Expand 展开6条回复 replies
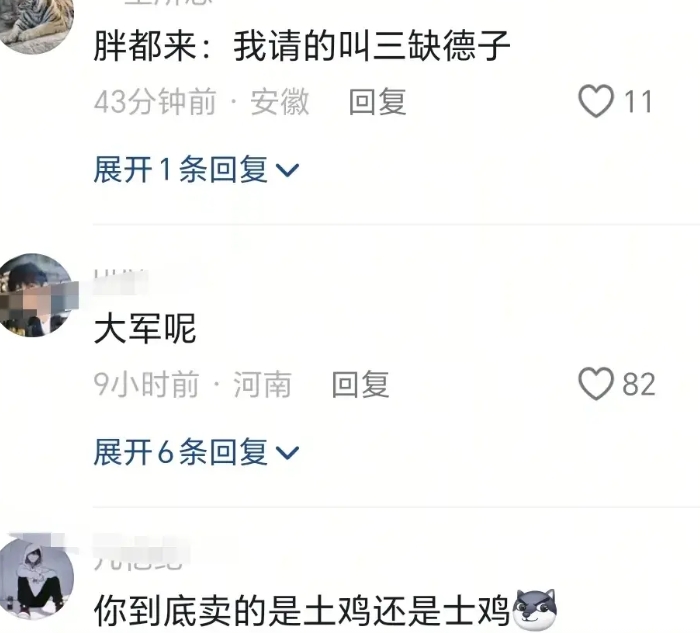The height and width of the screenshot is (633, 700). tap(196, 452)
